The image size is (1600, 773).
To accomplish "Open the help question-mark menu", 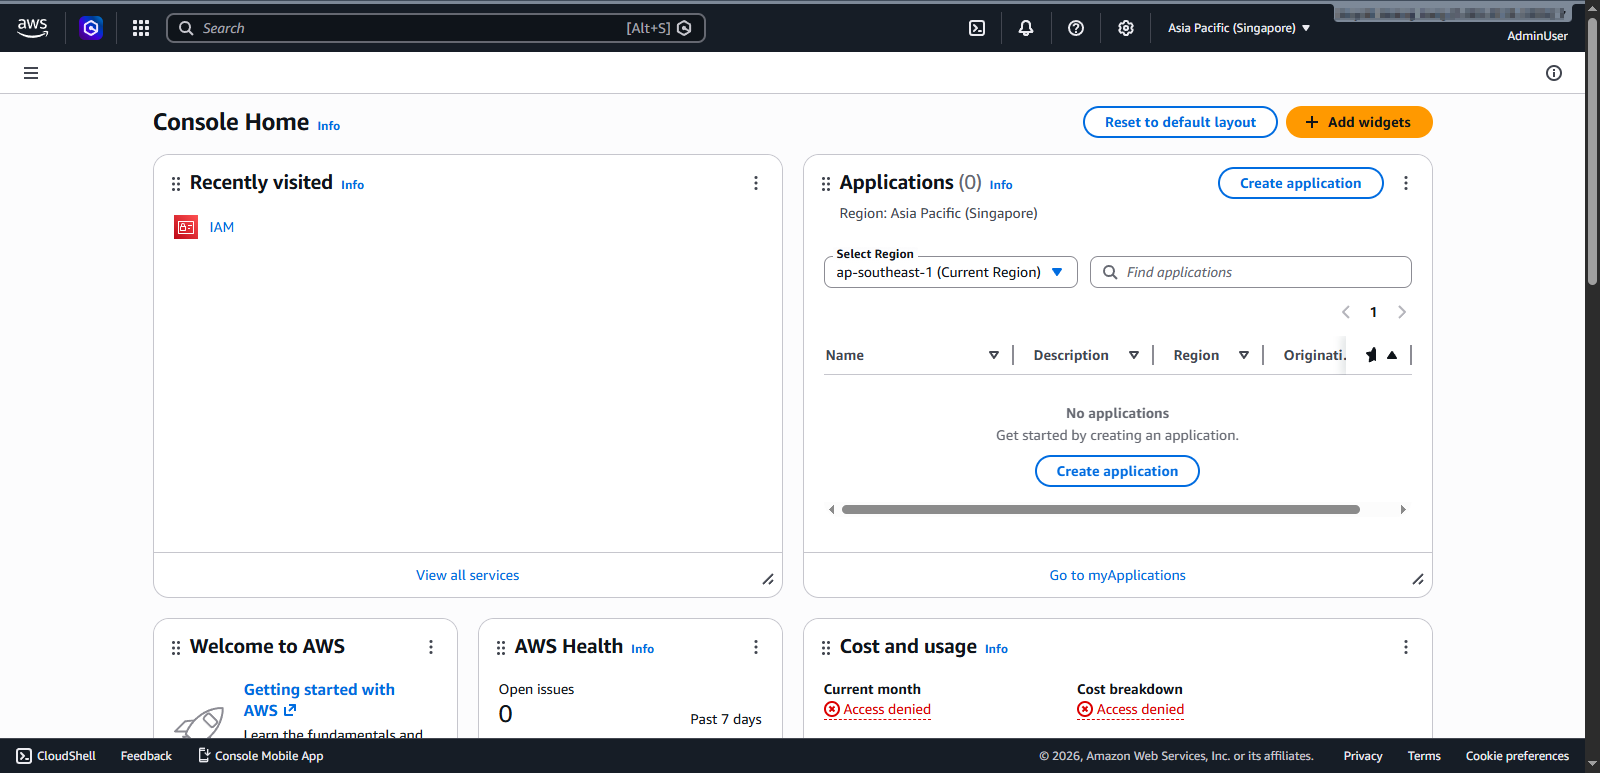I will (1076, 28).
